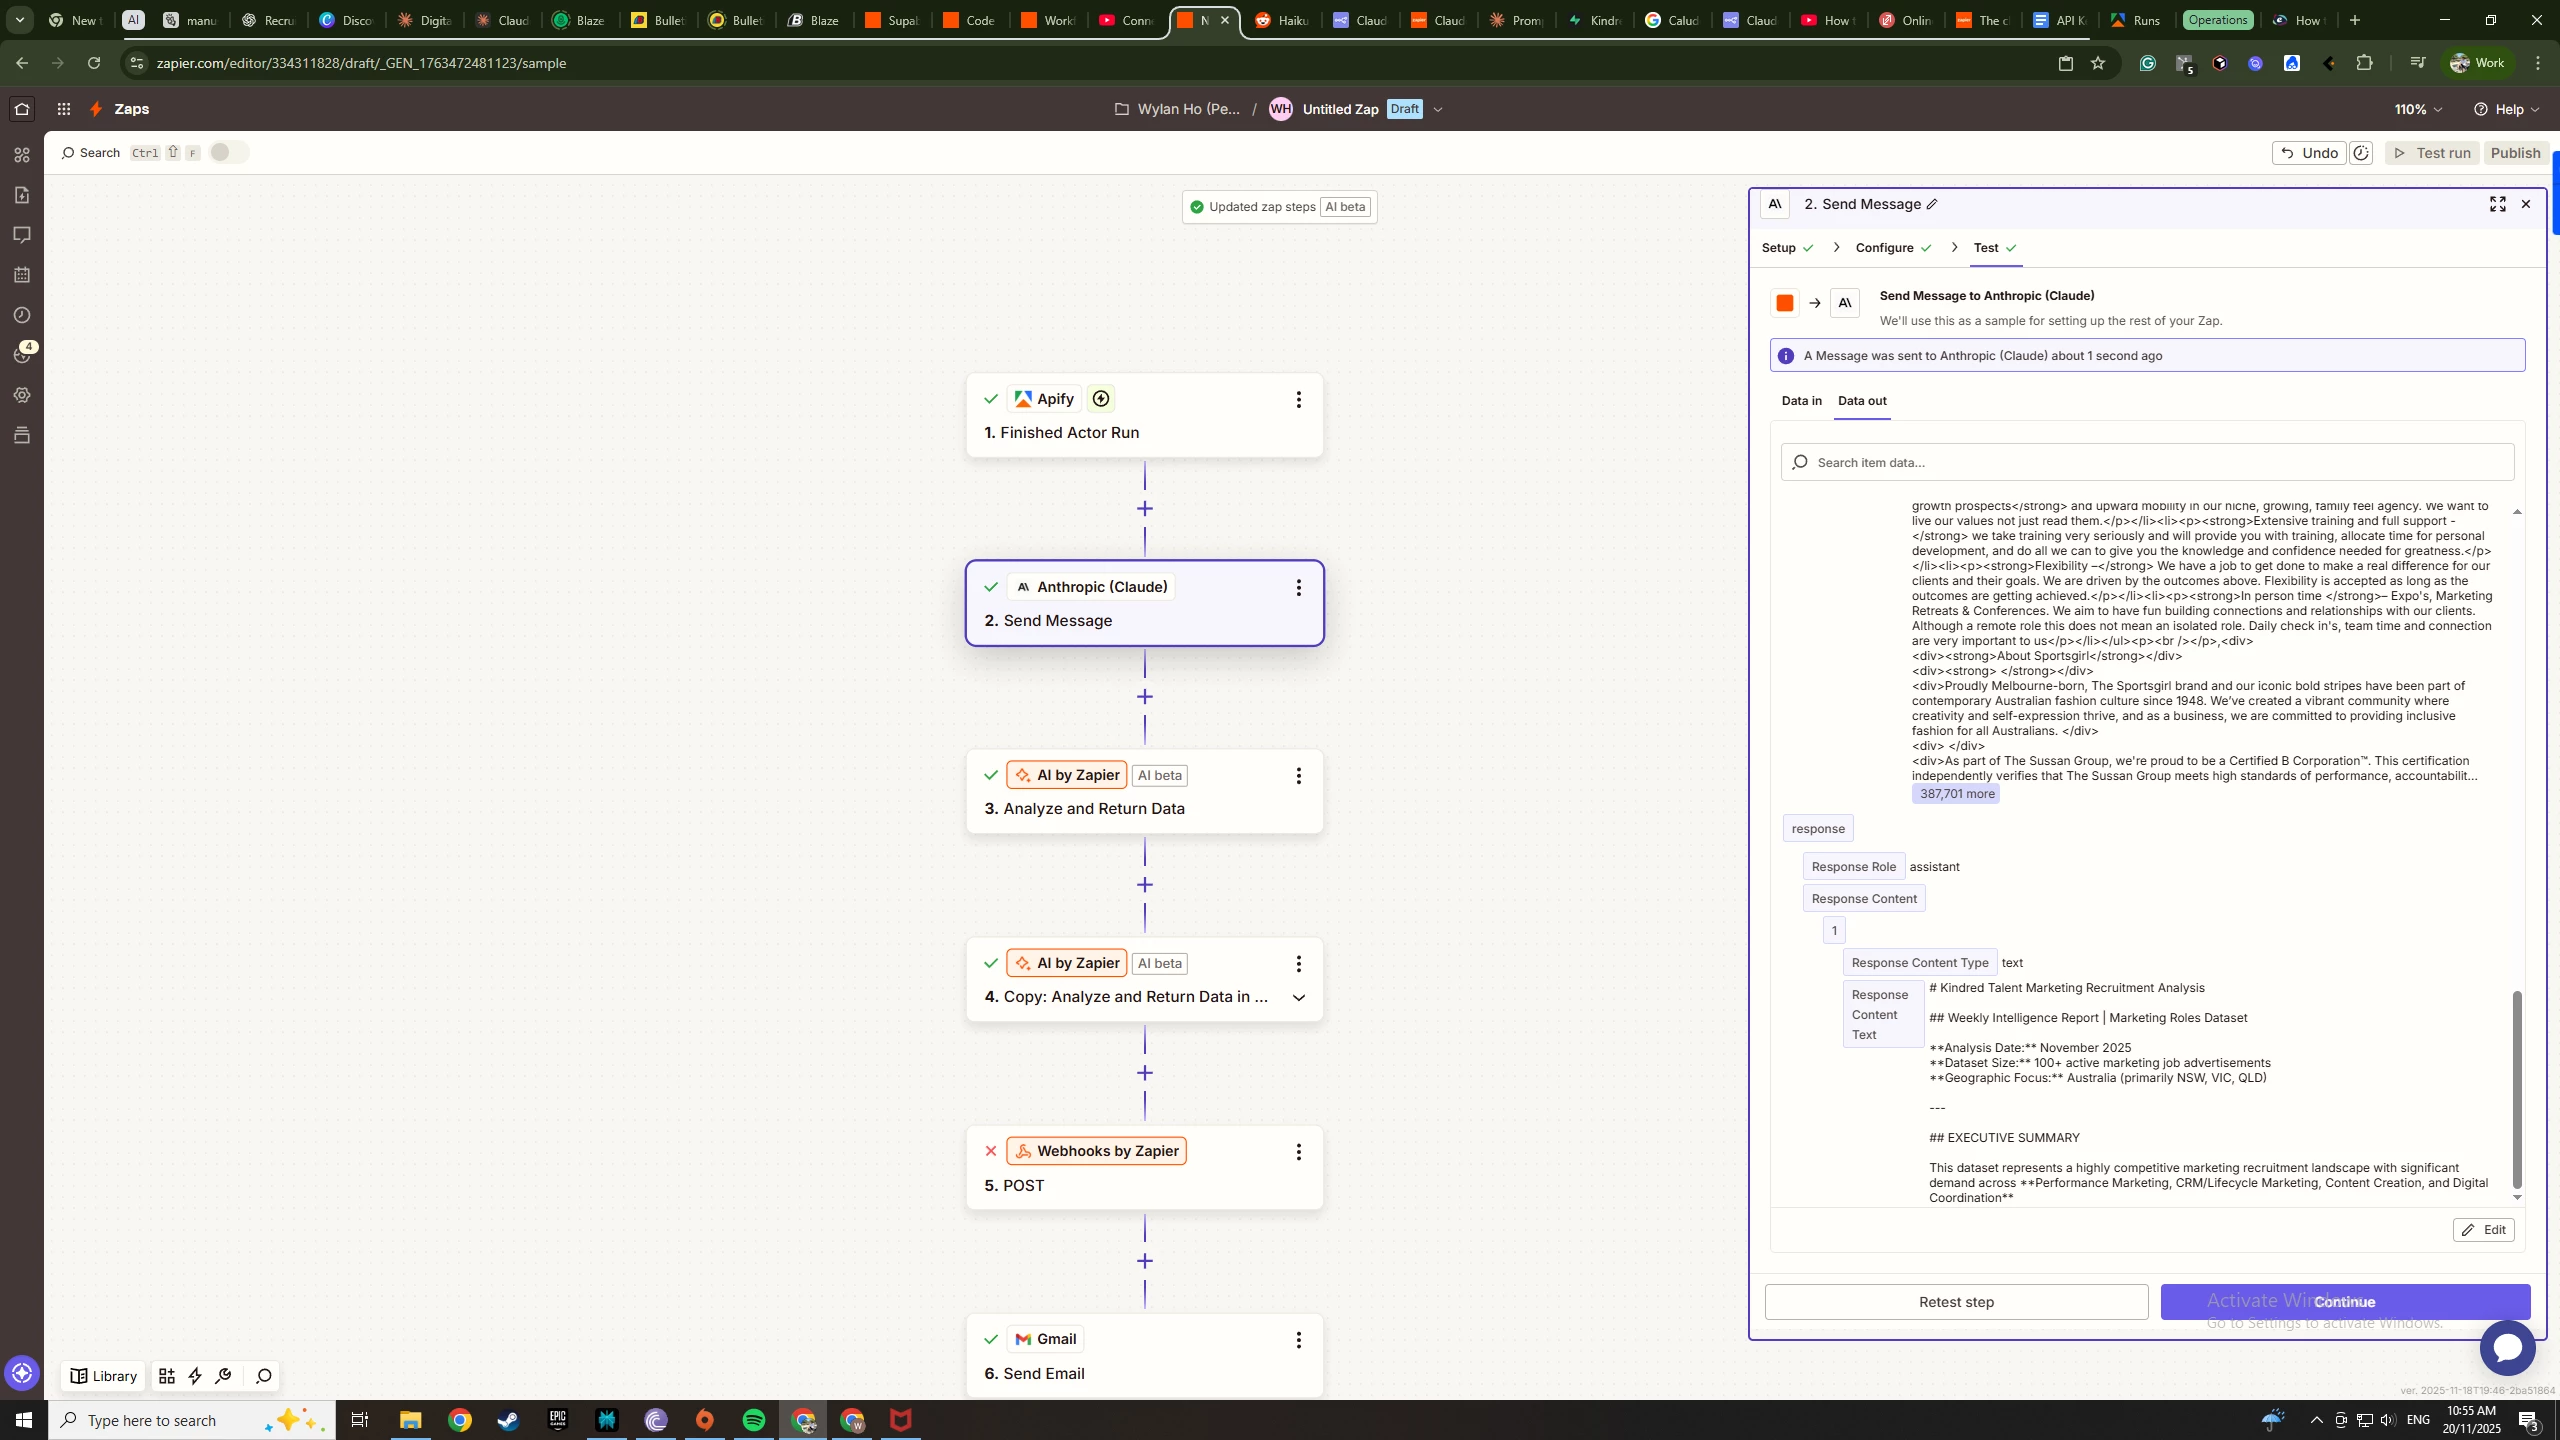Toggle the switch next to Search
Image resolution: width=2560 pixels, height=1440 pixels.
(x=228, y=152)
